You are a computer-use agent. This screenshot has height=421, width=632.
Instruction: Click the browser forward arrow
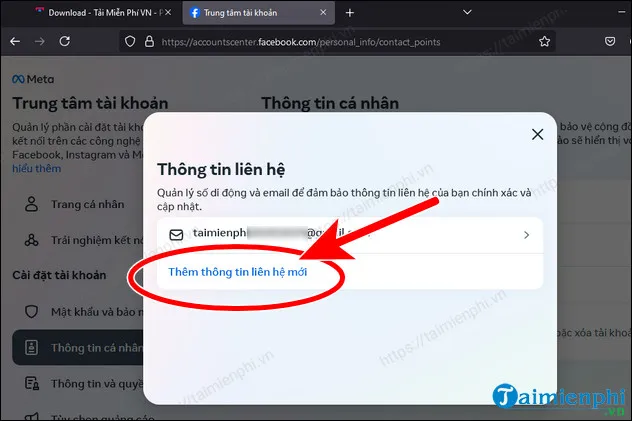click(x=40, y=41)
